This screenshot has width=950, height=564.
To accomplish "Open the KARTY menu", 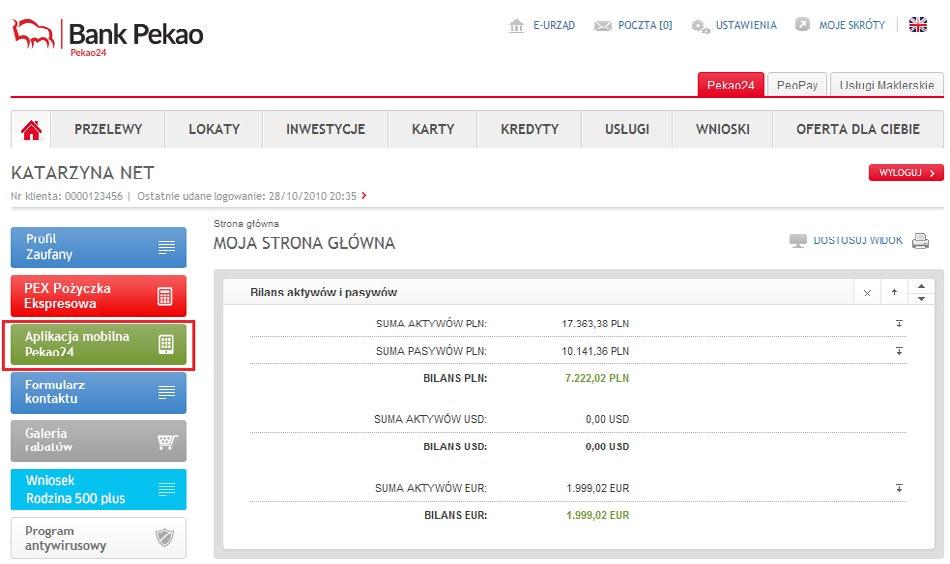I will (x=433, y=129).
